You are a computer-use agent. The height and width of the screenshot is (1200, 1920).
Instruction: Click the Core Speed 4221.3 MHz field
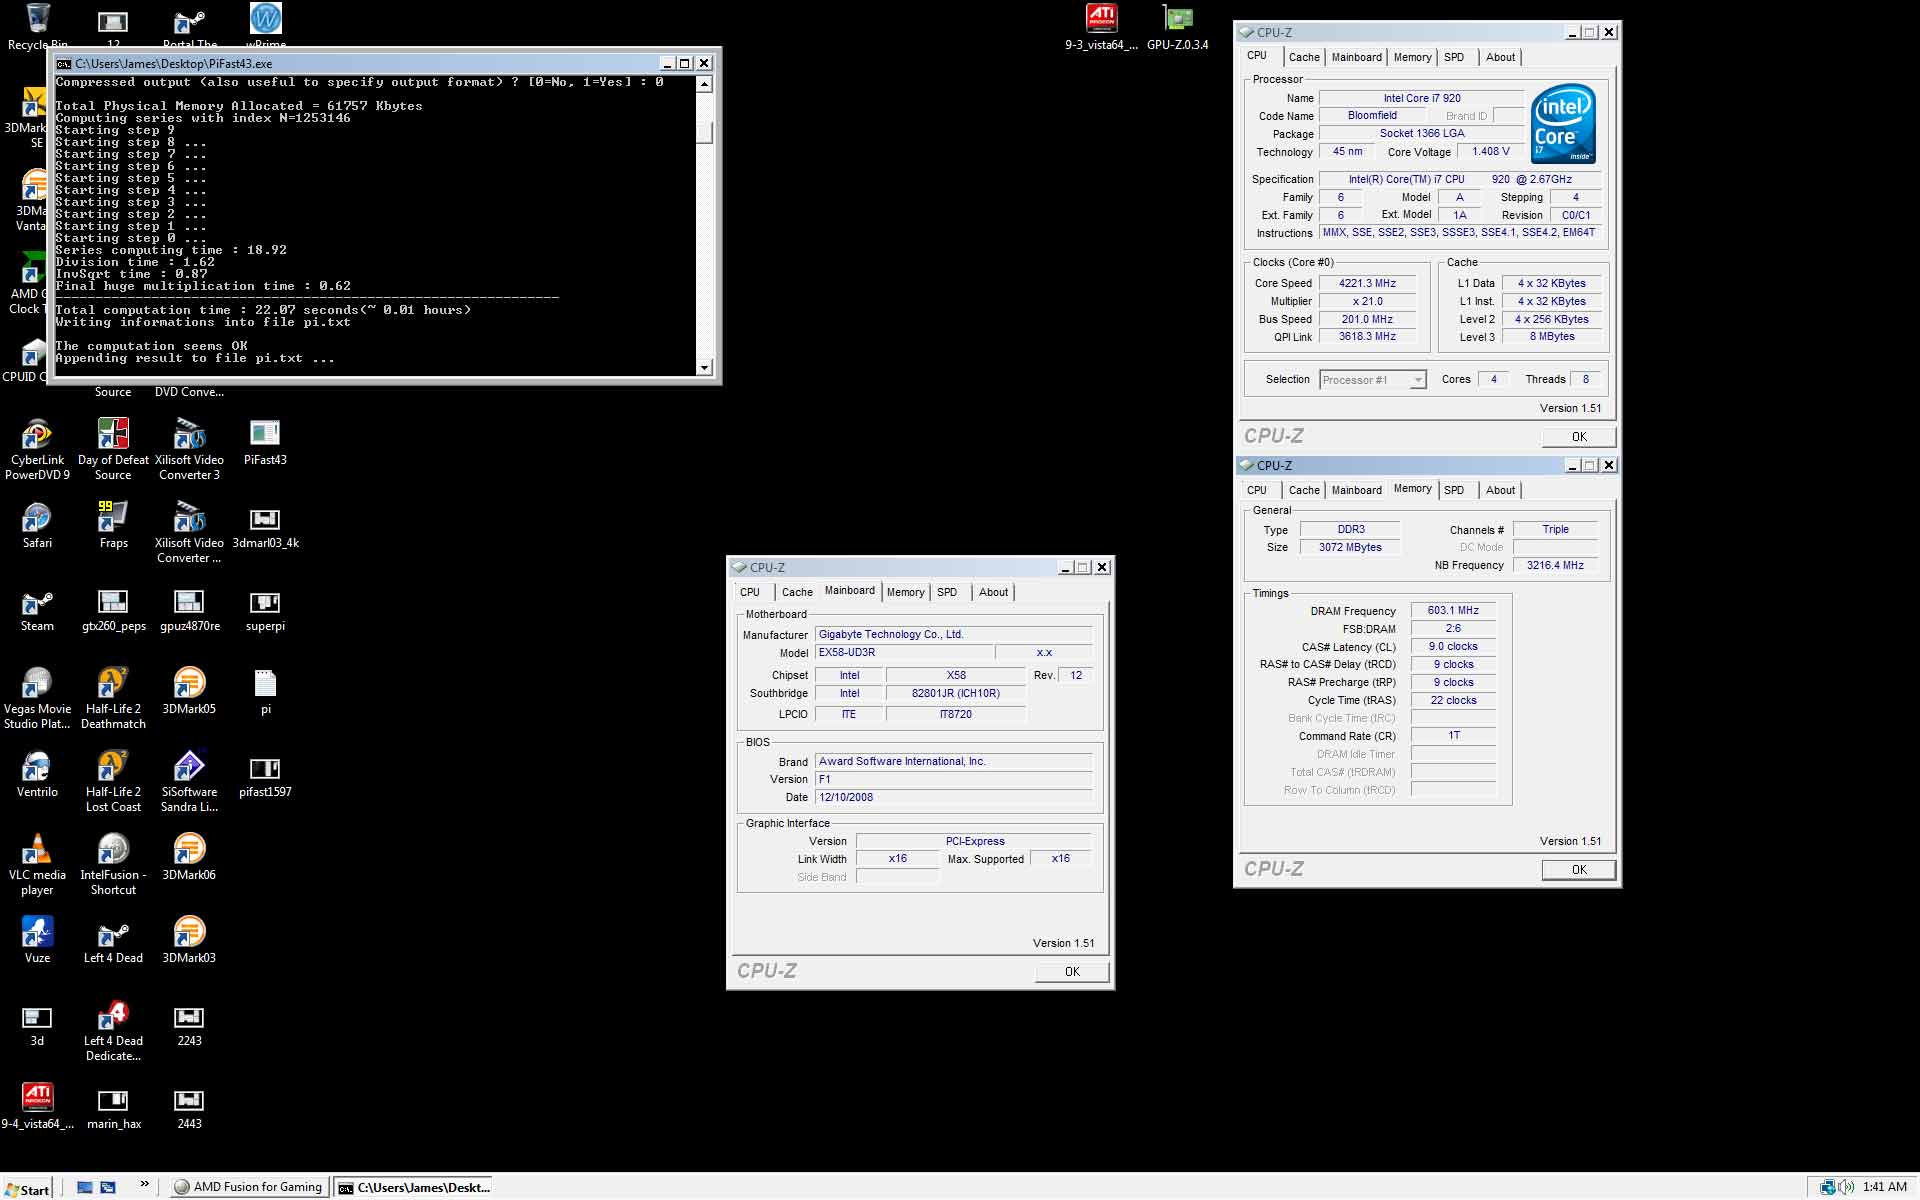1367,284
